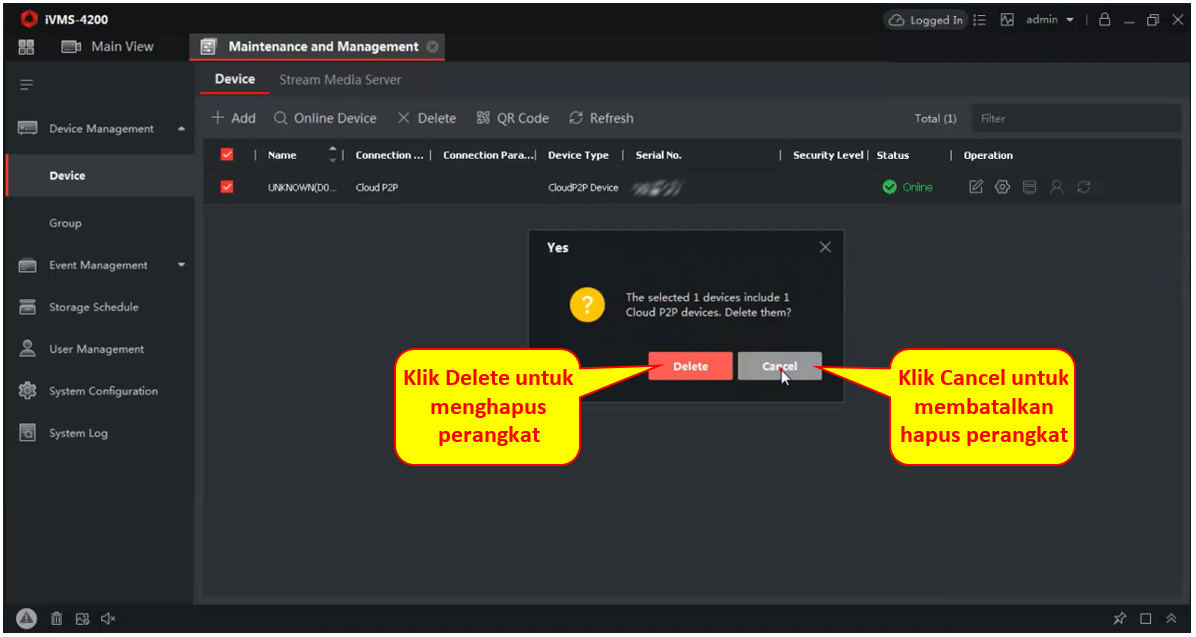Image resolution: width=1196 pixels, height=637 pixels.
Task: Open the alarm warning icon in status bar
Action: coord(27,618)
